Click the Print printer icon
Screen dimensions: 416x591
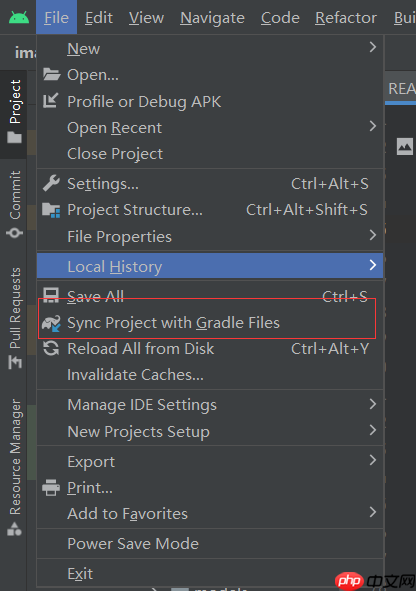51,487
